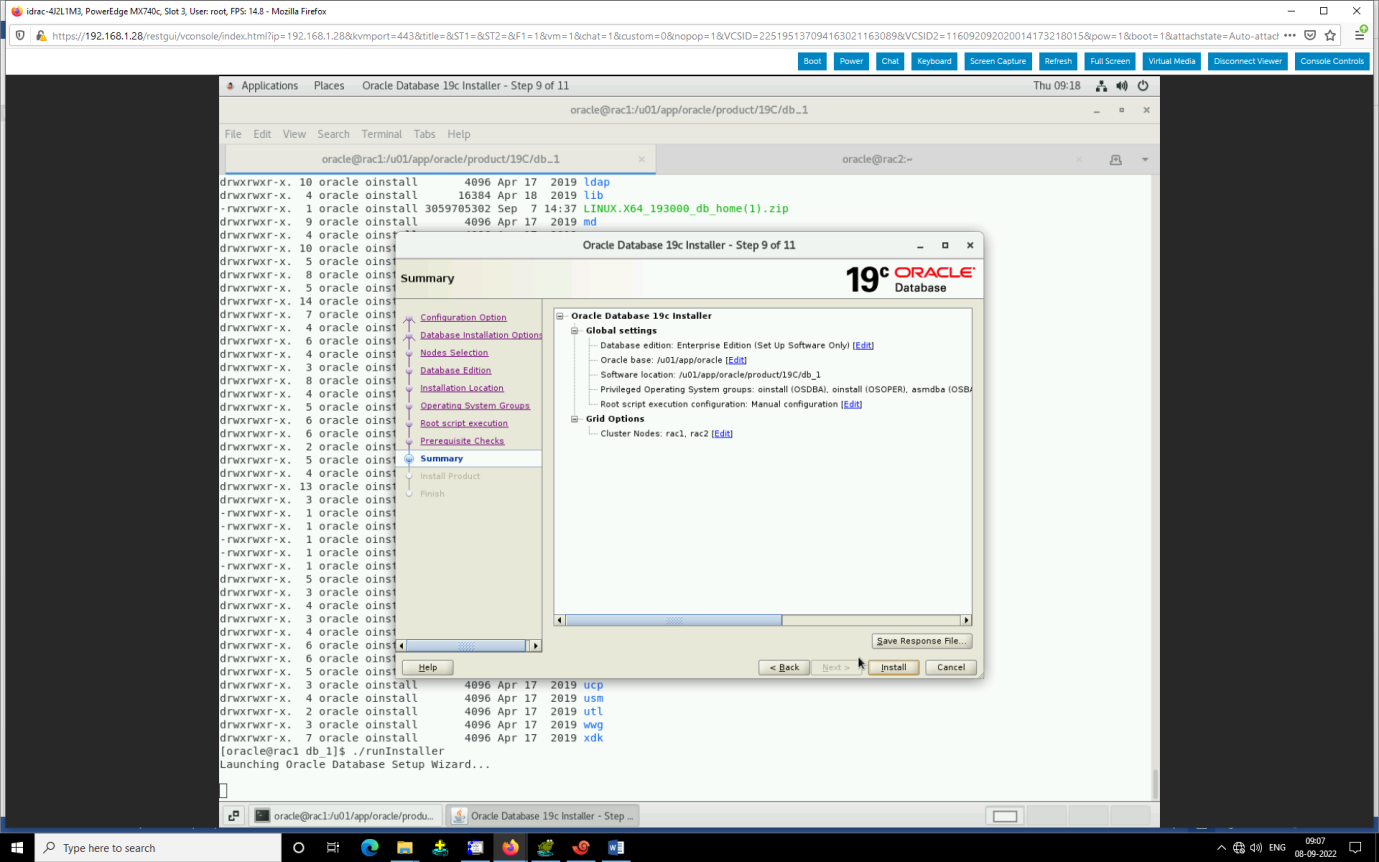Switch to Firefox in Windows taskbar

point(510,847)
